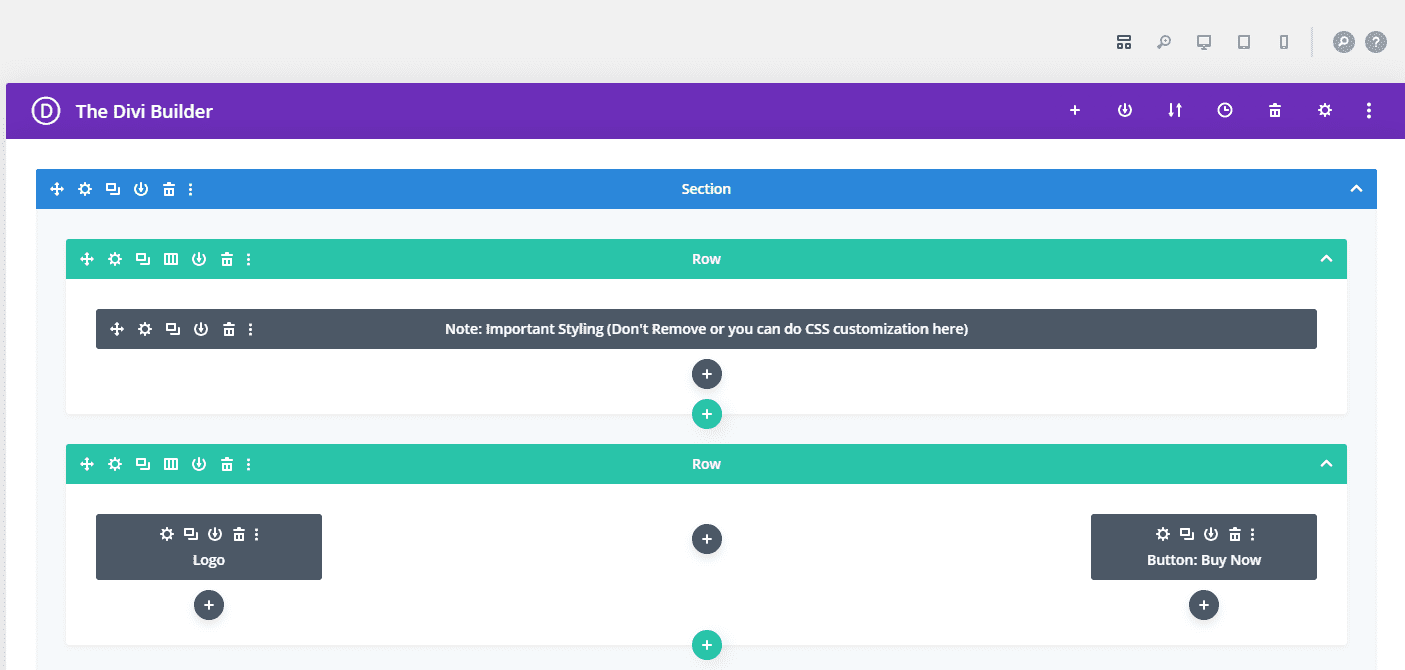
Task: Open the Divi Builder three-dot options menu
Action: click(1369, 110)
